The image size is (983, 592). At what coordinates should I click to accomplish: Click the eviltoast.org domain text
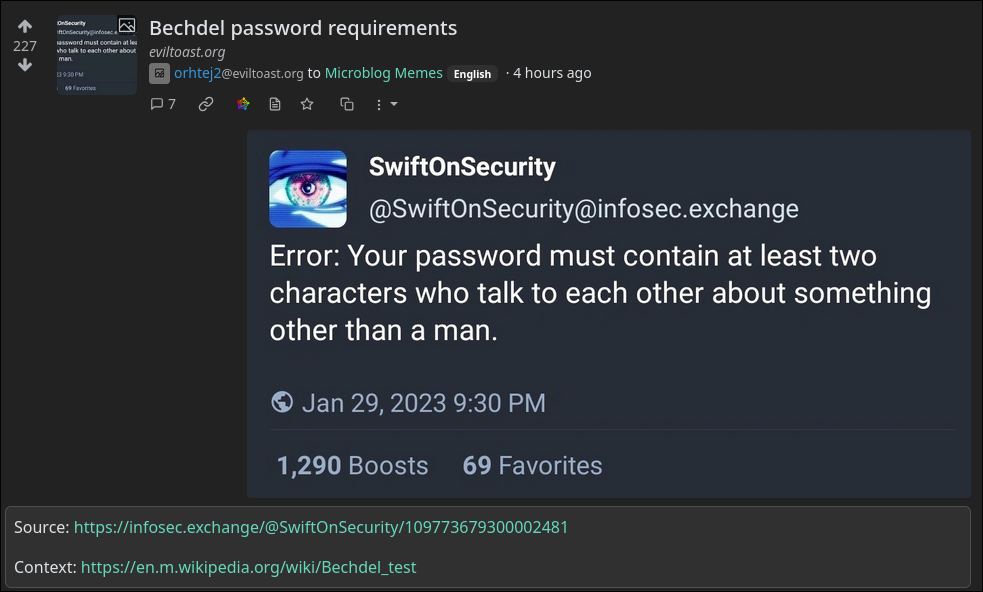click(x=187, y=52)
